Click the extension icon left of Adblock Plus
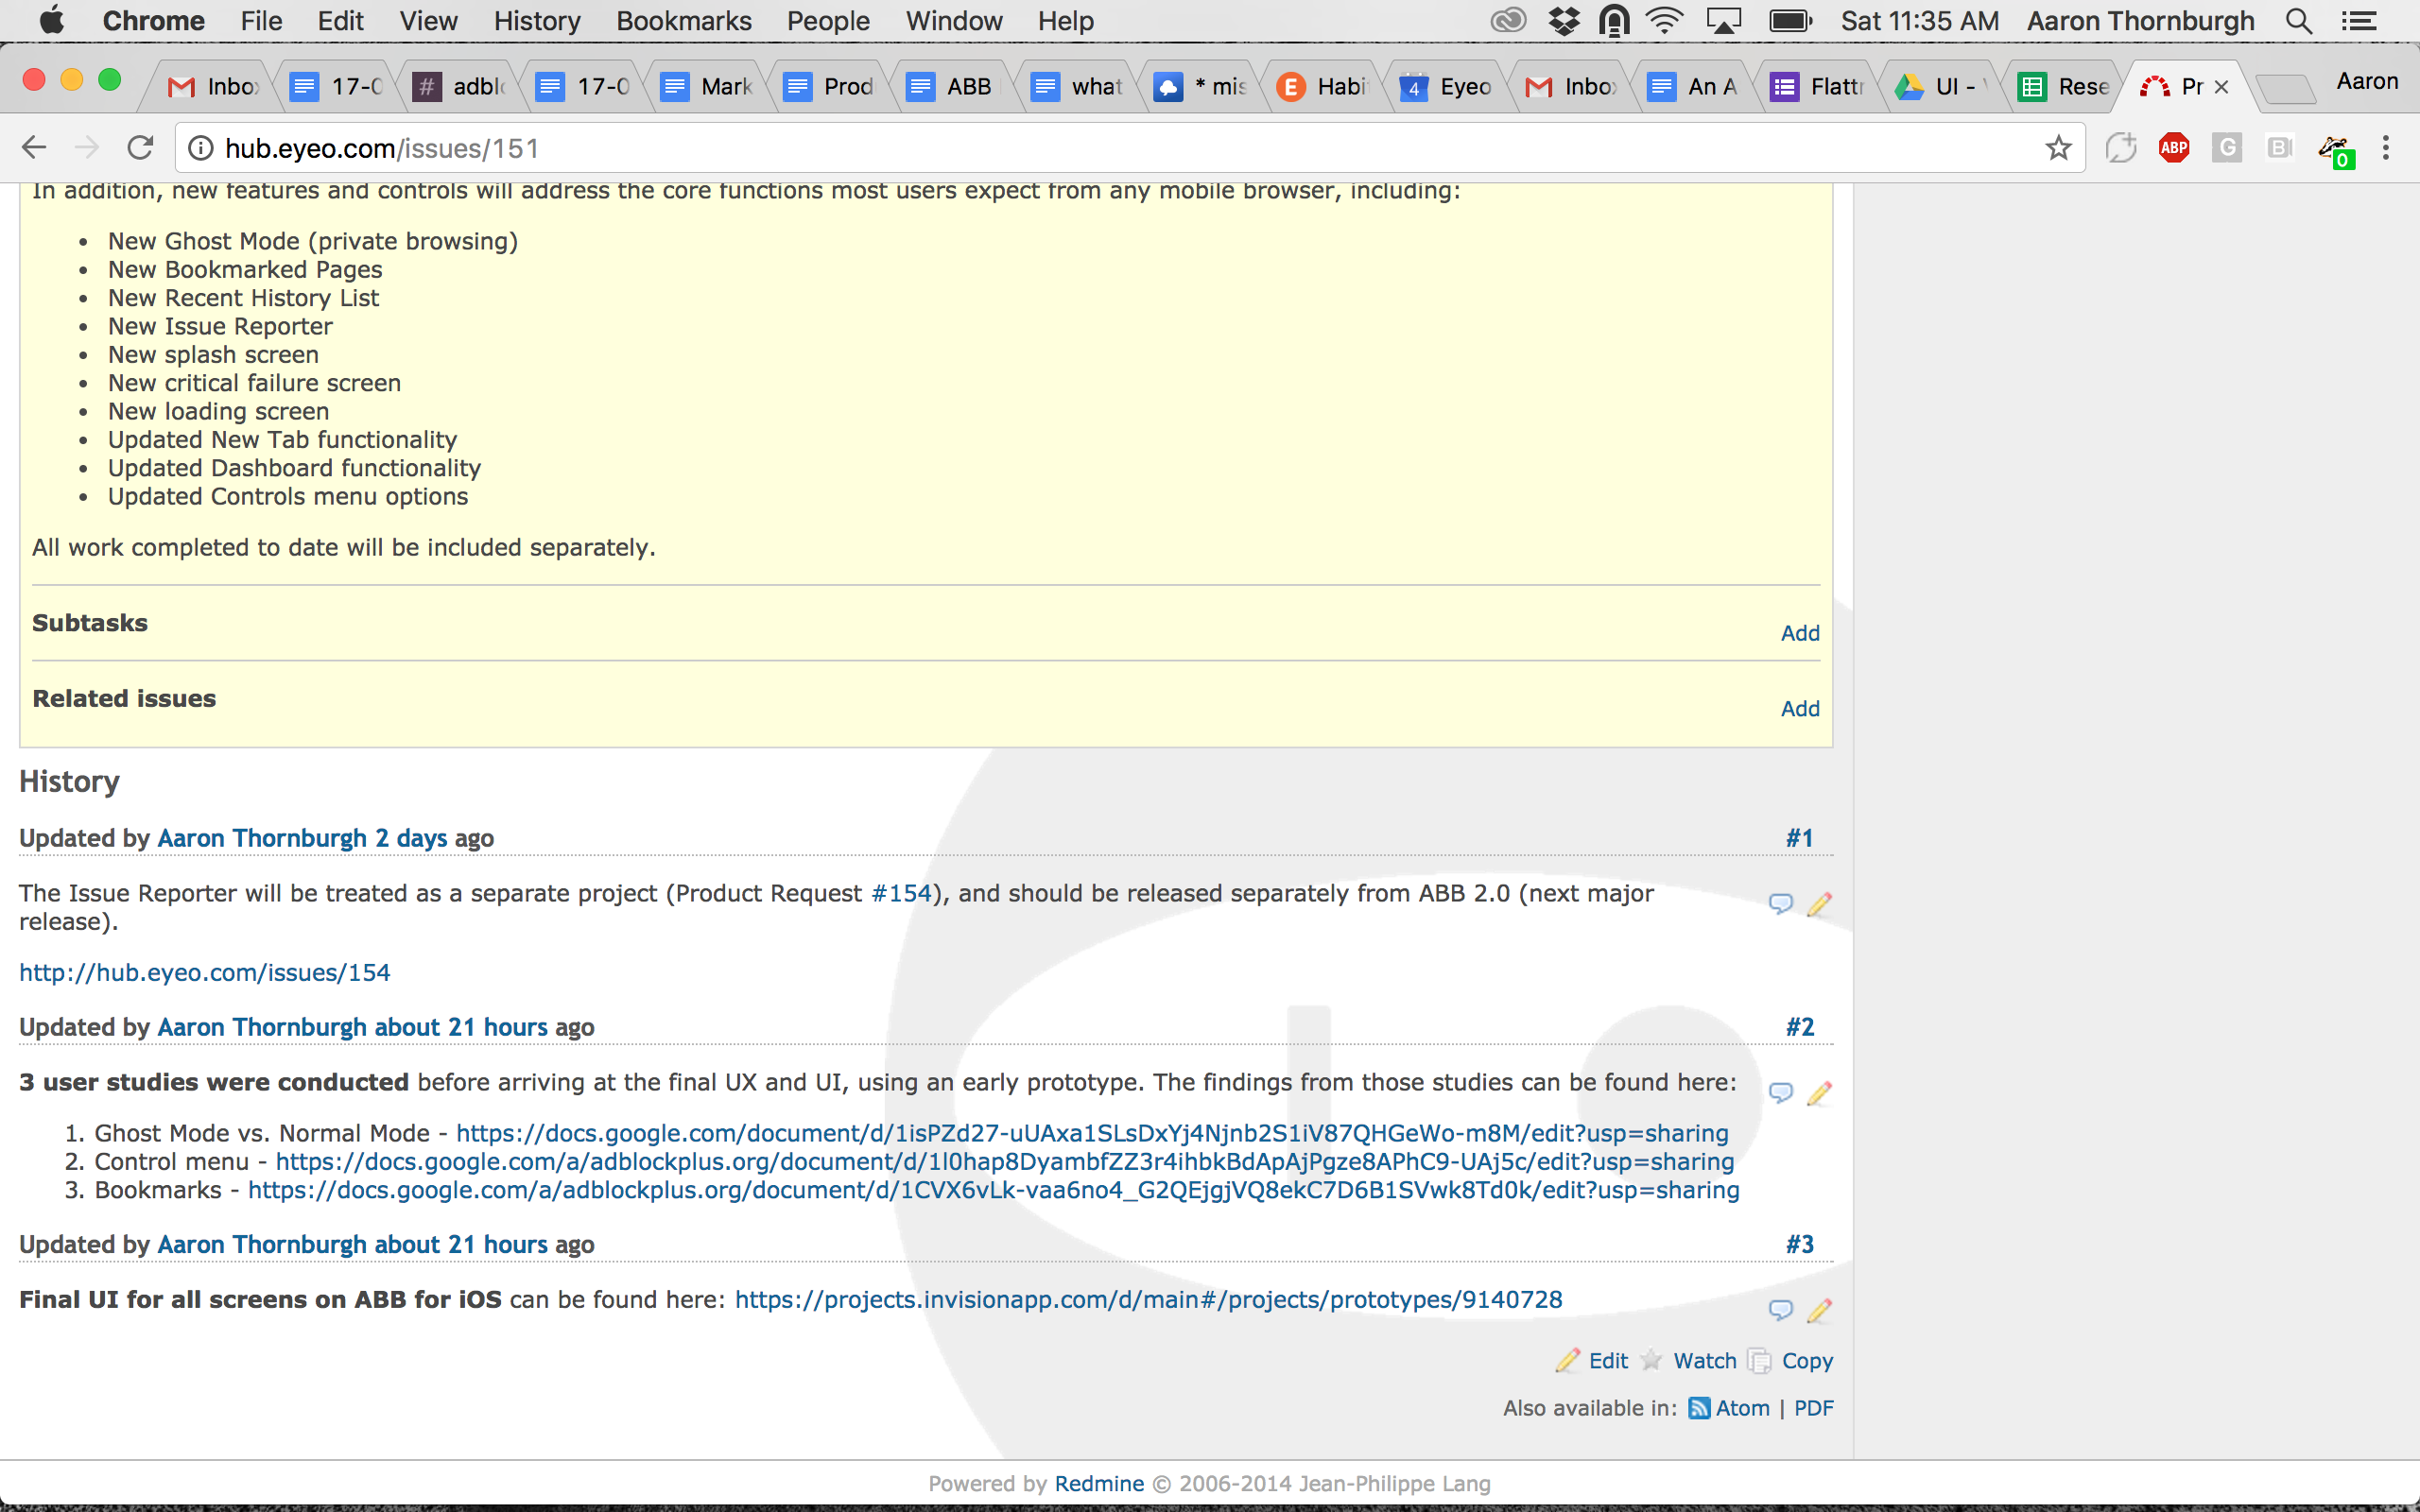 (x=2120, y=148)
